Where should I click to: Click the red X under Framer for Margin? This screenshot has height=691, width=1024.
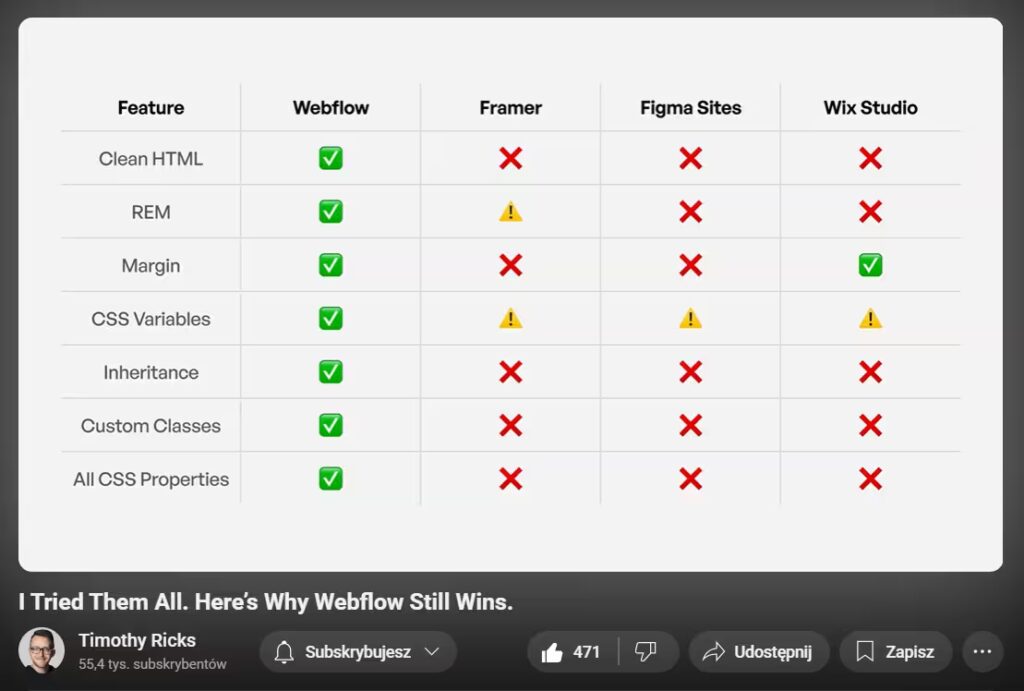[x=510, y=265]
